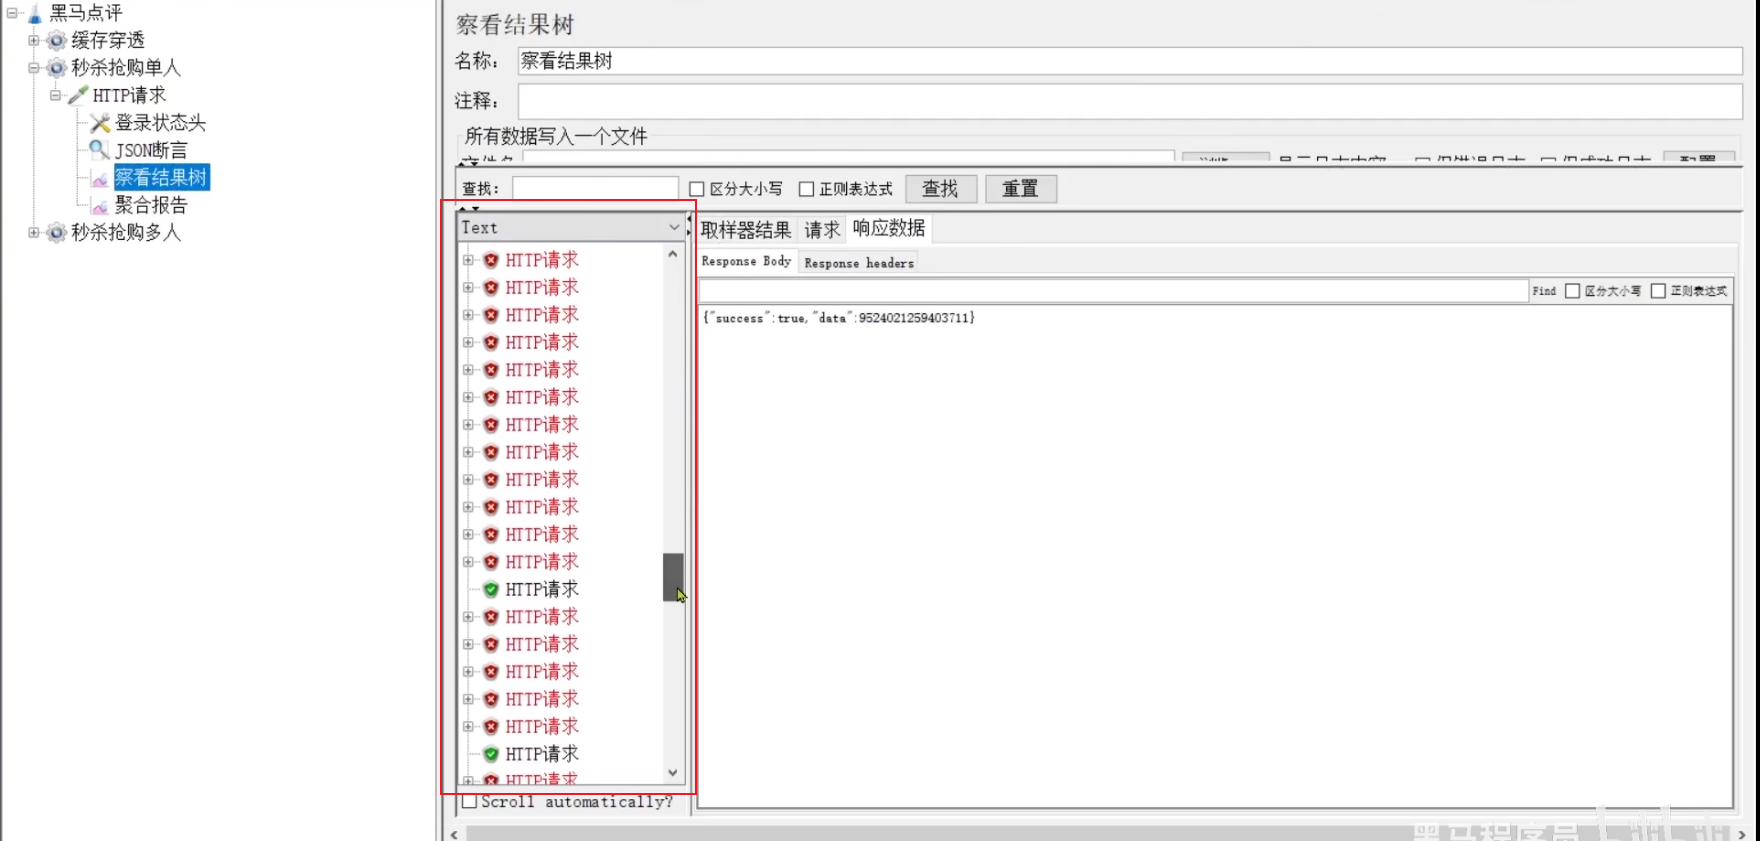Open the 响应数据 tab
The height and width of the screenshot is (841, 1760).
[889, 228]
